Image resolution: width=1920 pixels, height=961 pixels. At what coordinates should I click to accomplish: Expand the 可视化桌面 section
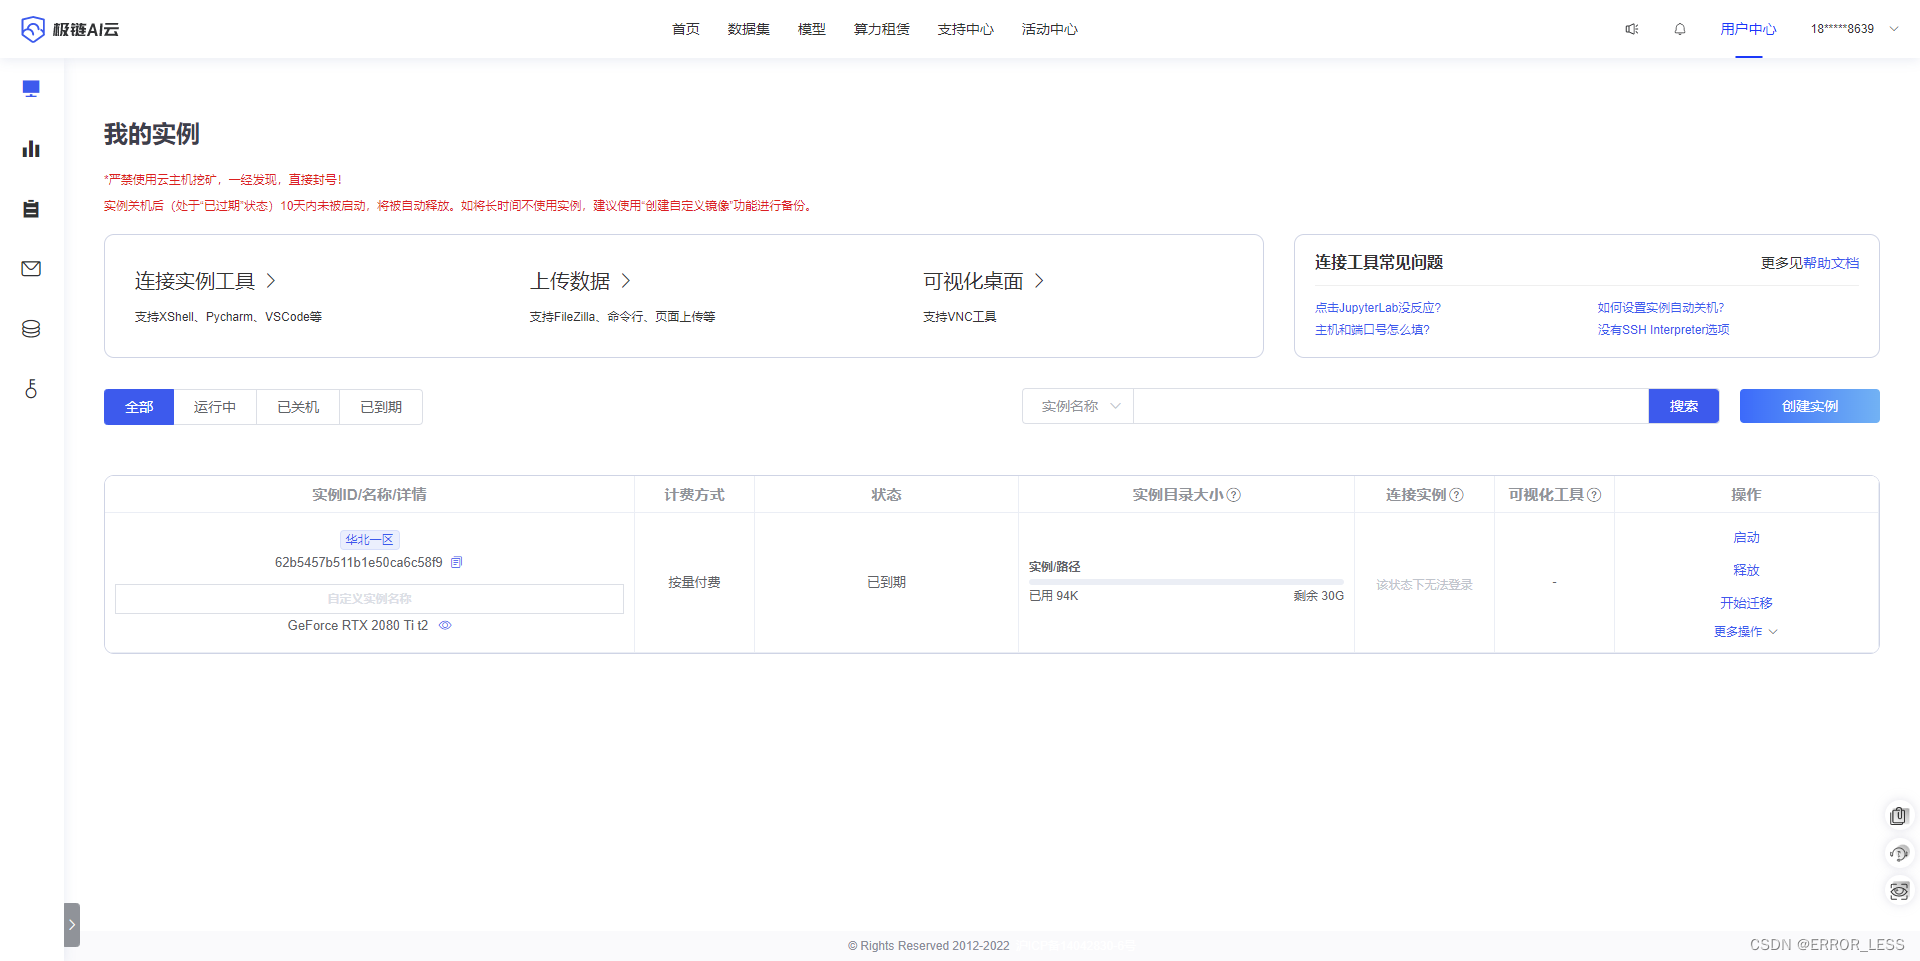coord(983,281)
